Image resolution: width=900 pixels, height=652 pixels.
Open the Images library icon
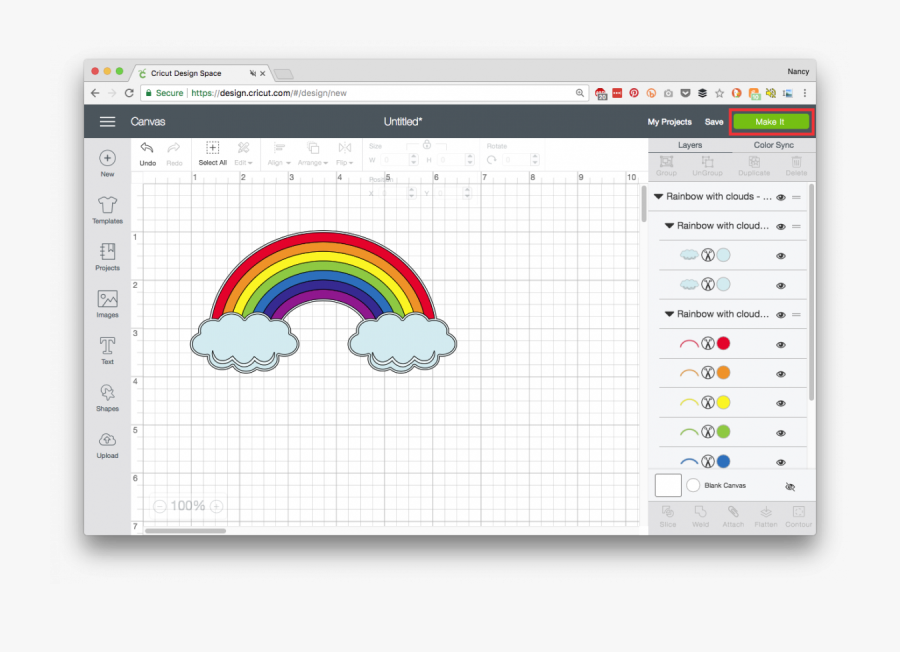[107, 299]
